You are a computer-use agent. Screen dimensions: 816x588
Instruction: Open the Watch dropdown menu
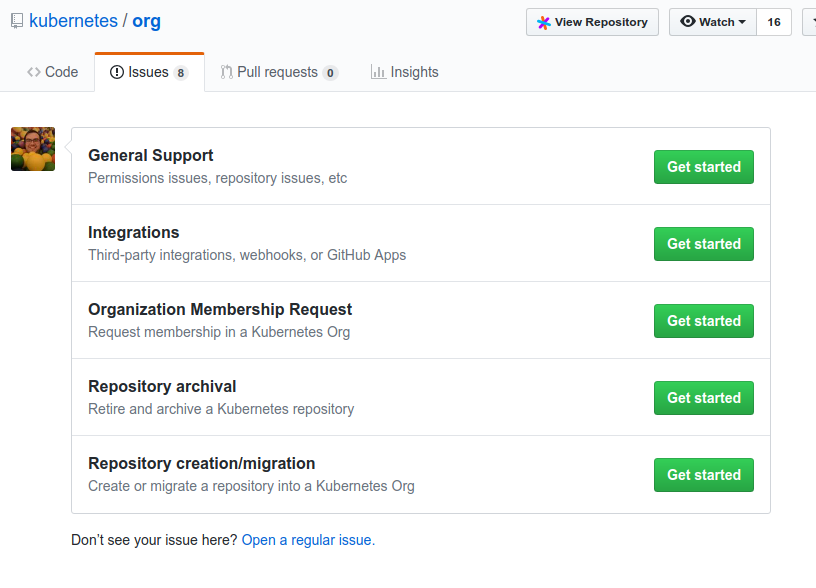[x=712, y=22]
